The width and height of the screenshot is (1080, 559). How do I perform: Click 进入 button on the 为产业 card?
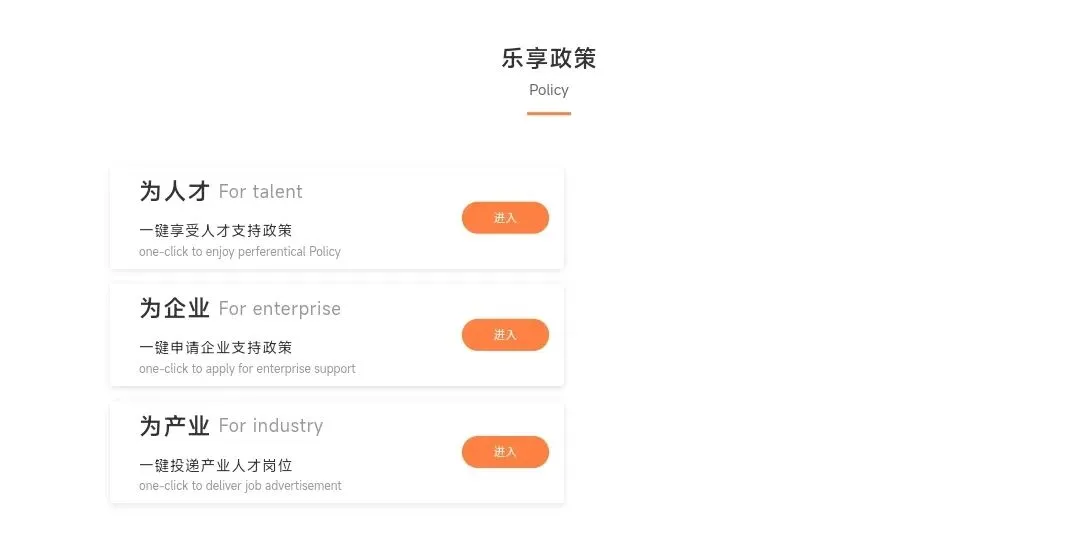coord(505,452)
